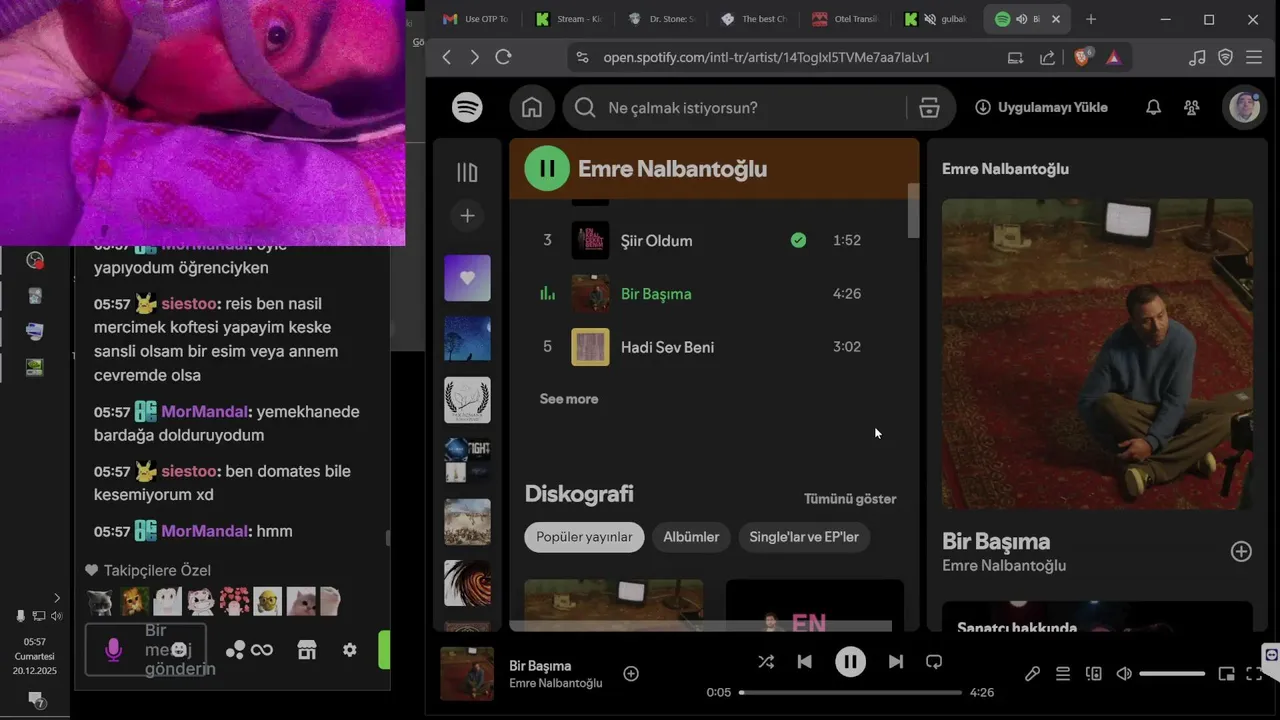Open the Brave Shields lion icon
Screen dimensions: 1280x720
1083,57
